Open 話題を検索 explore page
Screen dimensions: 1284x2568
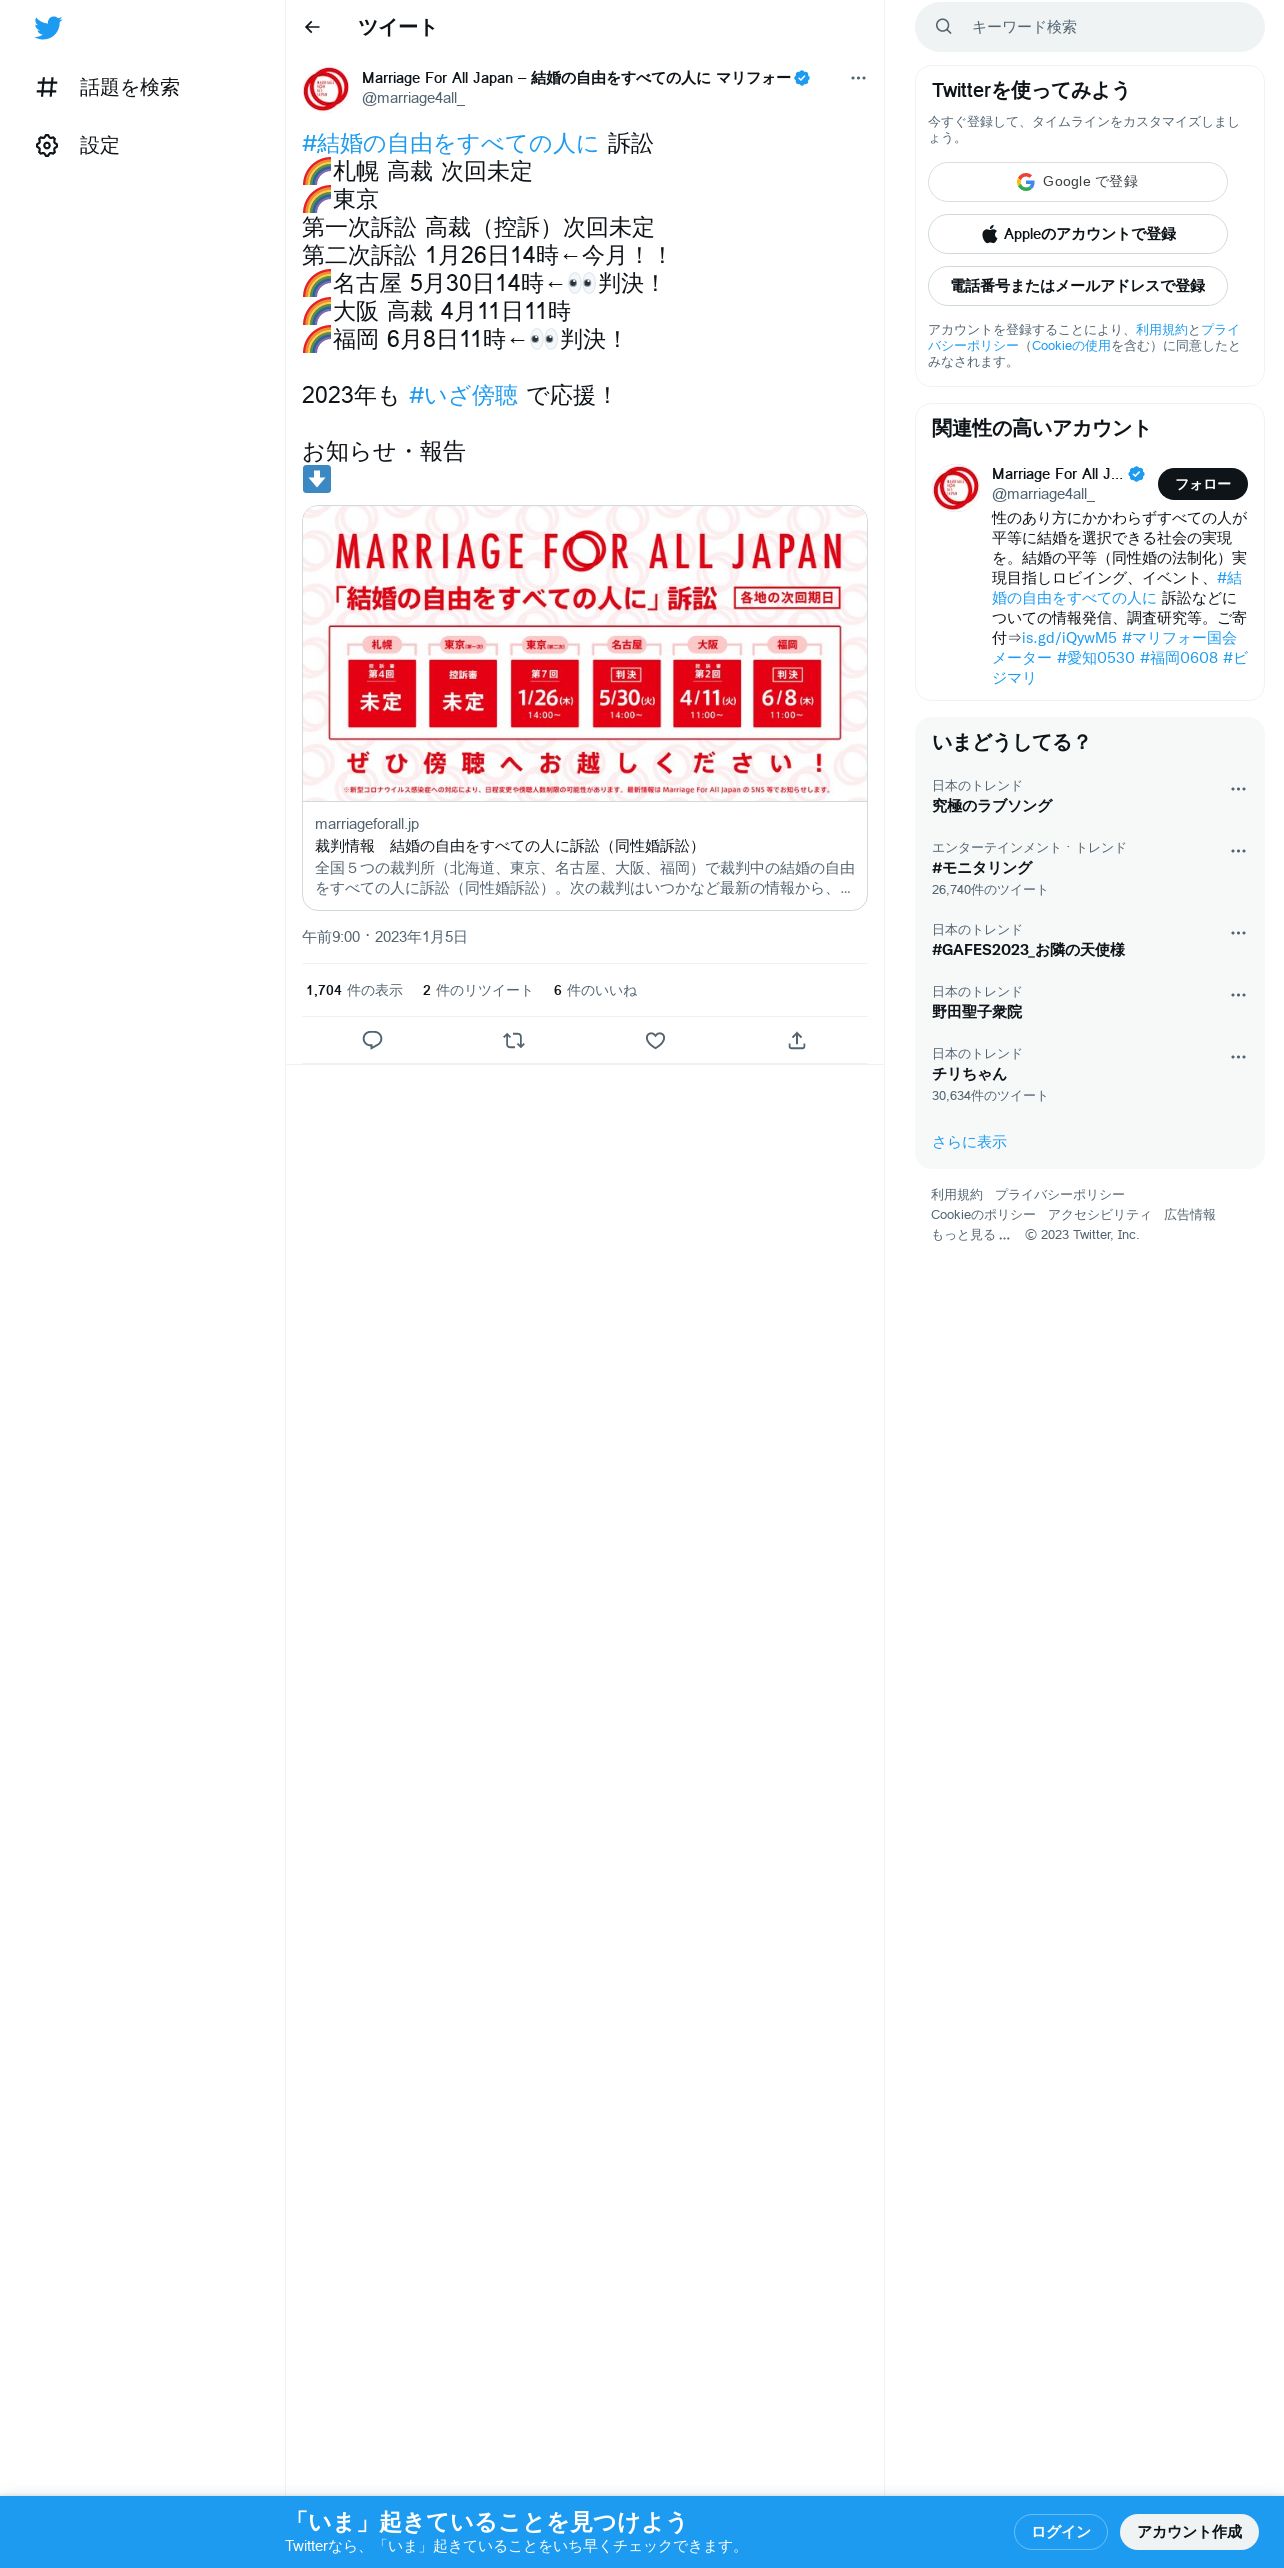coord(107,88)
